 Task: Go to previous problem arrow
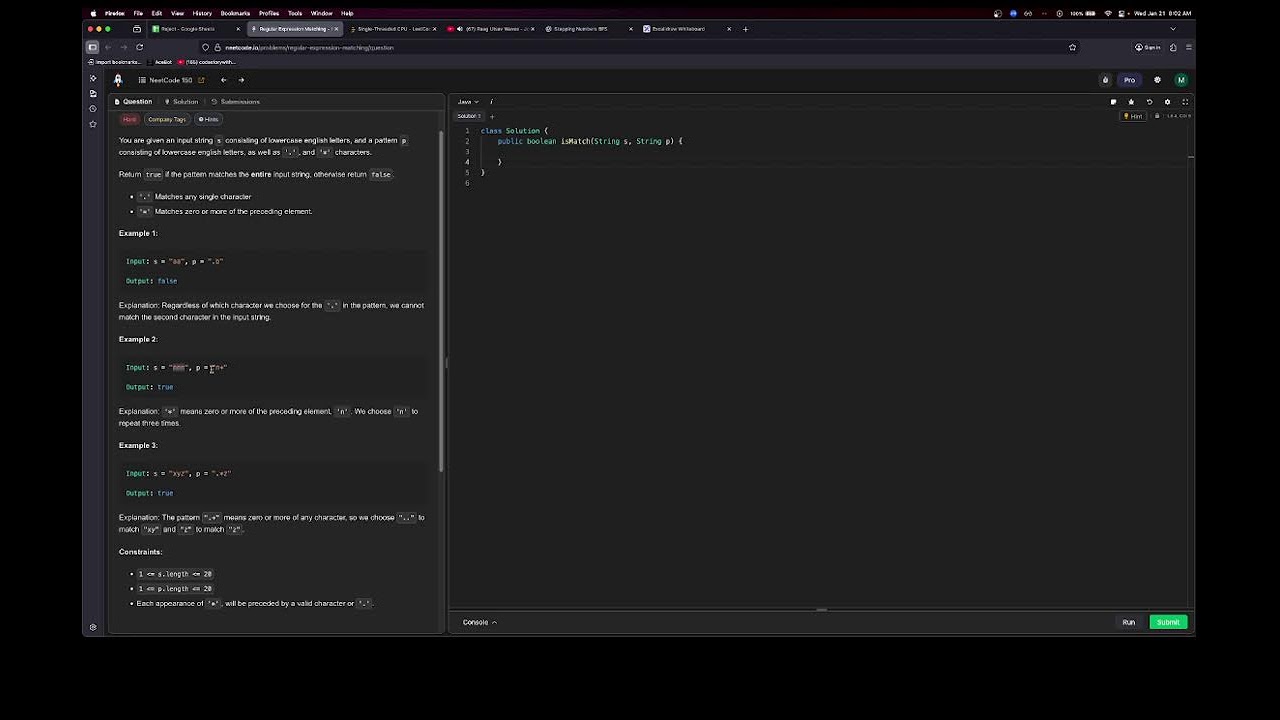coord(223,80)
